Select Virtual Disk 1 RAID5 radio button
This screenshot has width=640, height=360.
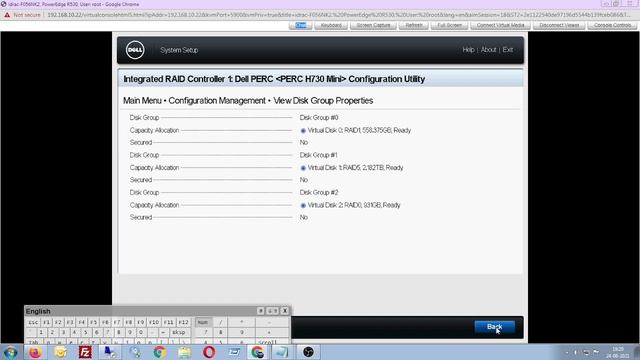303,168
